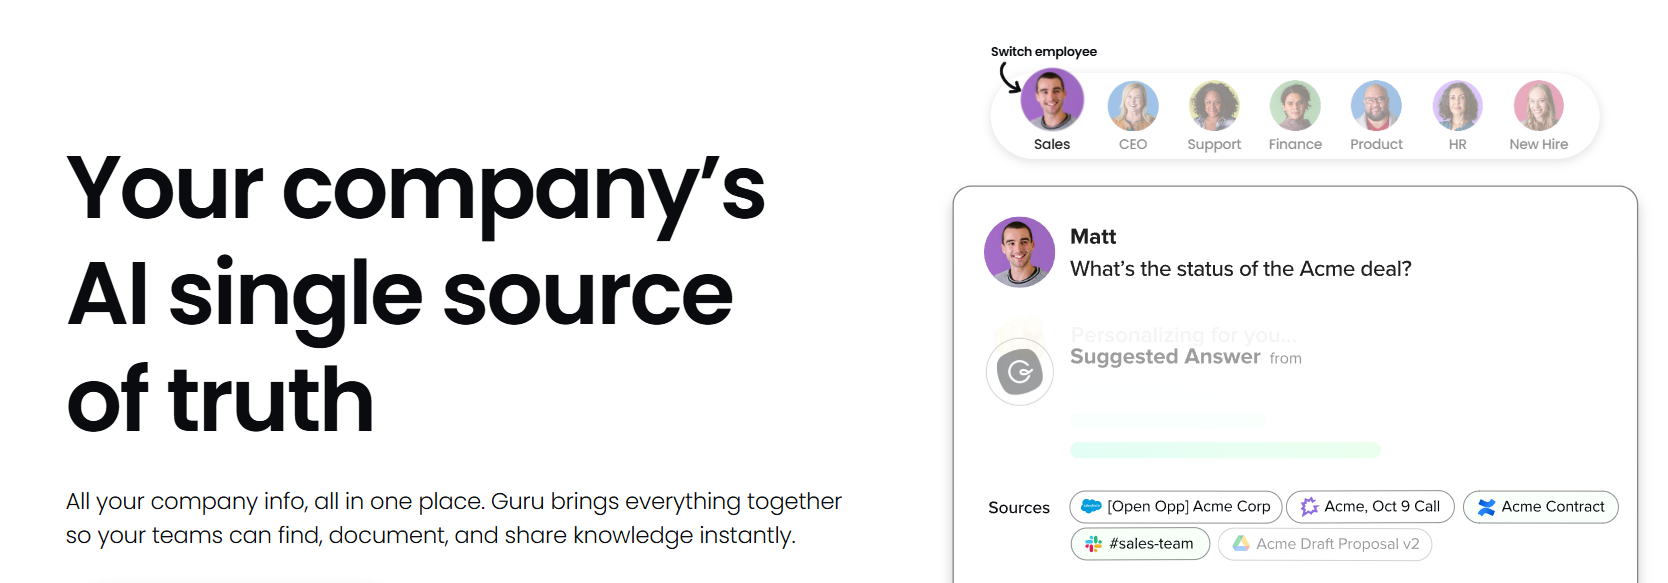Click the question 'What's the status of the Acme deal?'

1240,269
